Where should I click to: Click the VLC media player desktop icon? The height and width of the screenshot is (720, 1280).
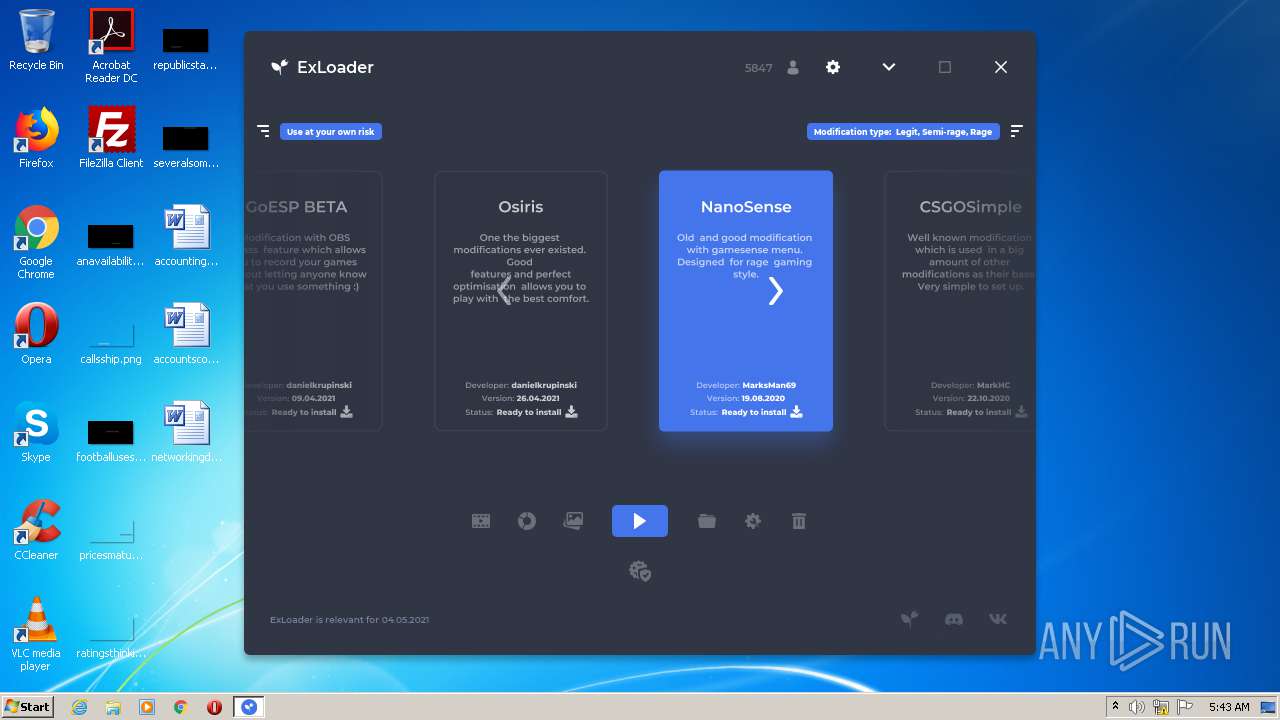click(x=36, y=634)
